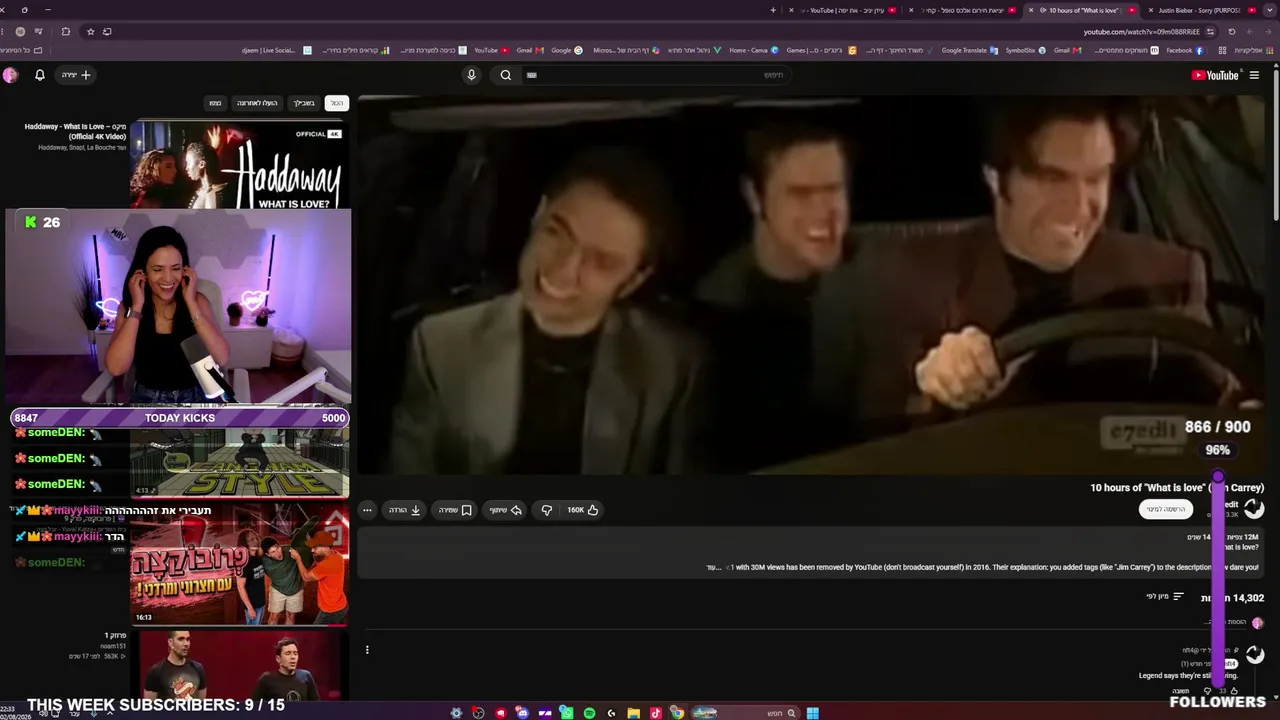Open the Home - Canva bookmark
The height and width of the screenshot is (720, 1280).
point(754,50)
